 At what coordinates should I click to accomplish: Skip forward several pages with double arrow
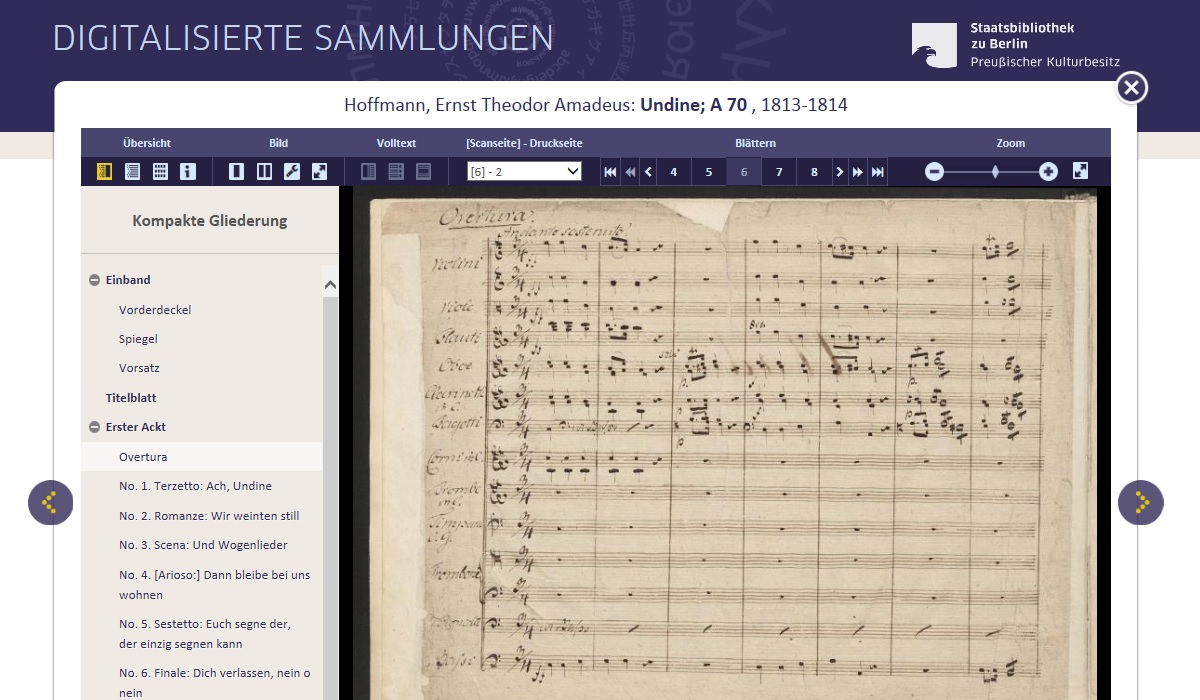click(858, 172)
